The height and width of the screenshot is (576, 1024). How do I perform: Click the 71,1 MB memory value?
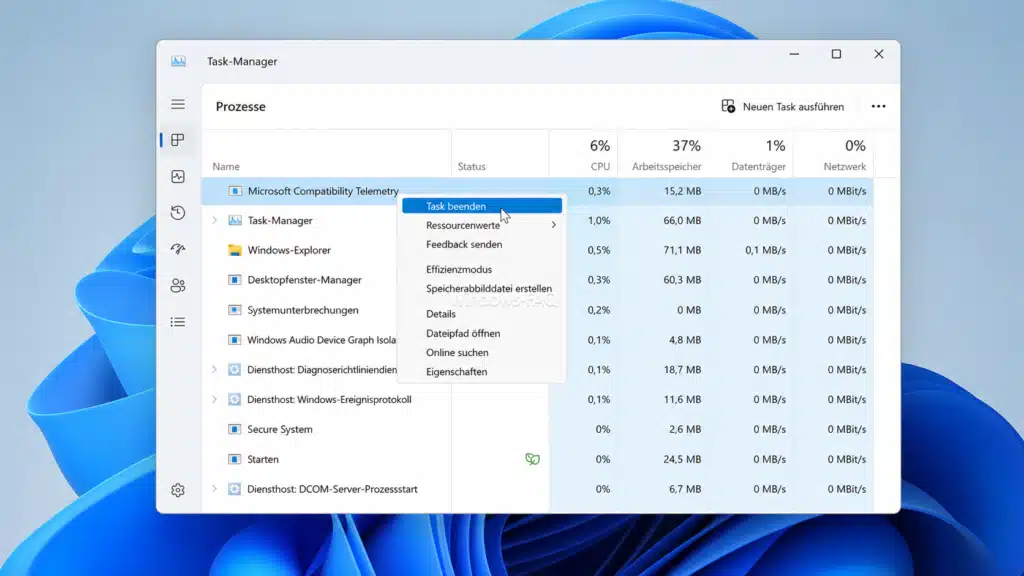pyautogui.click(x=682, y=250)
